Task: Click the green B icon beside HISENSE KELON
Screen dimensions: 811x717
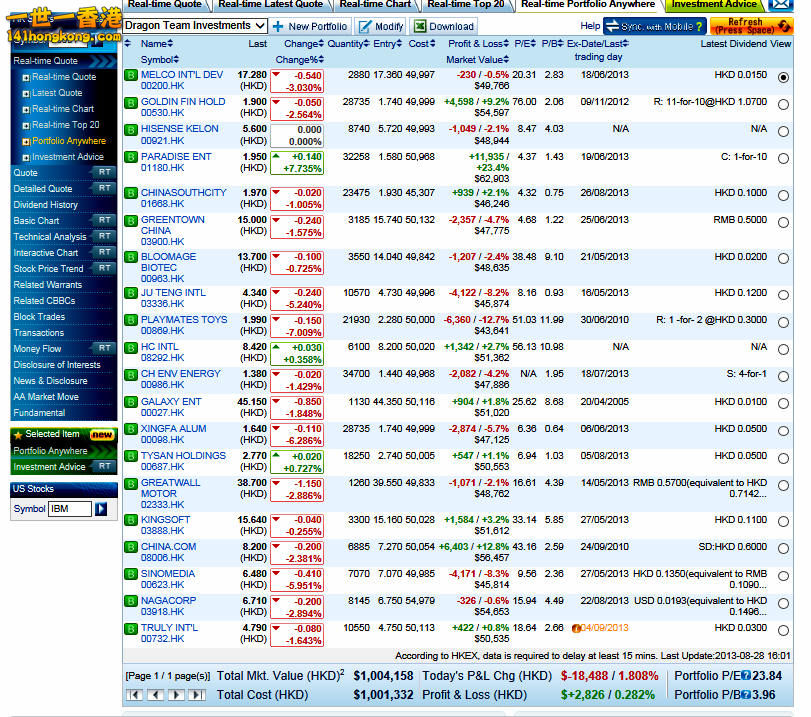Action: (131, 129)
